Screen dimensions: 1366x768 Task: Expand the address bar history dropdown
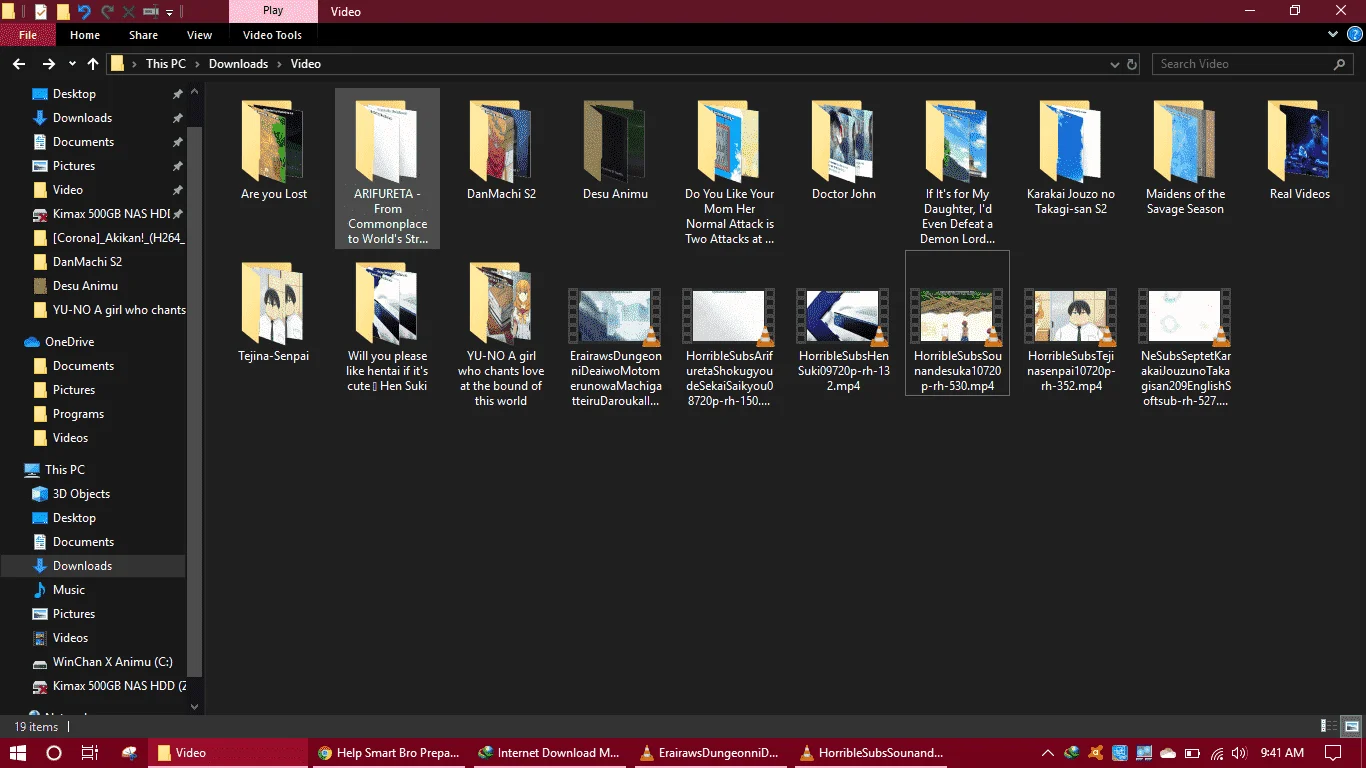coord(1115,64)
